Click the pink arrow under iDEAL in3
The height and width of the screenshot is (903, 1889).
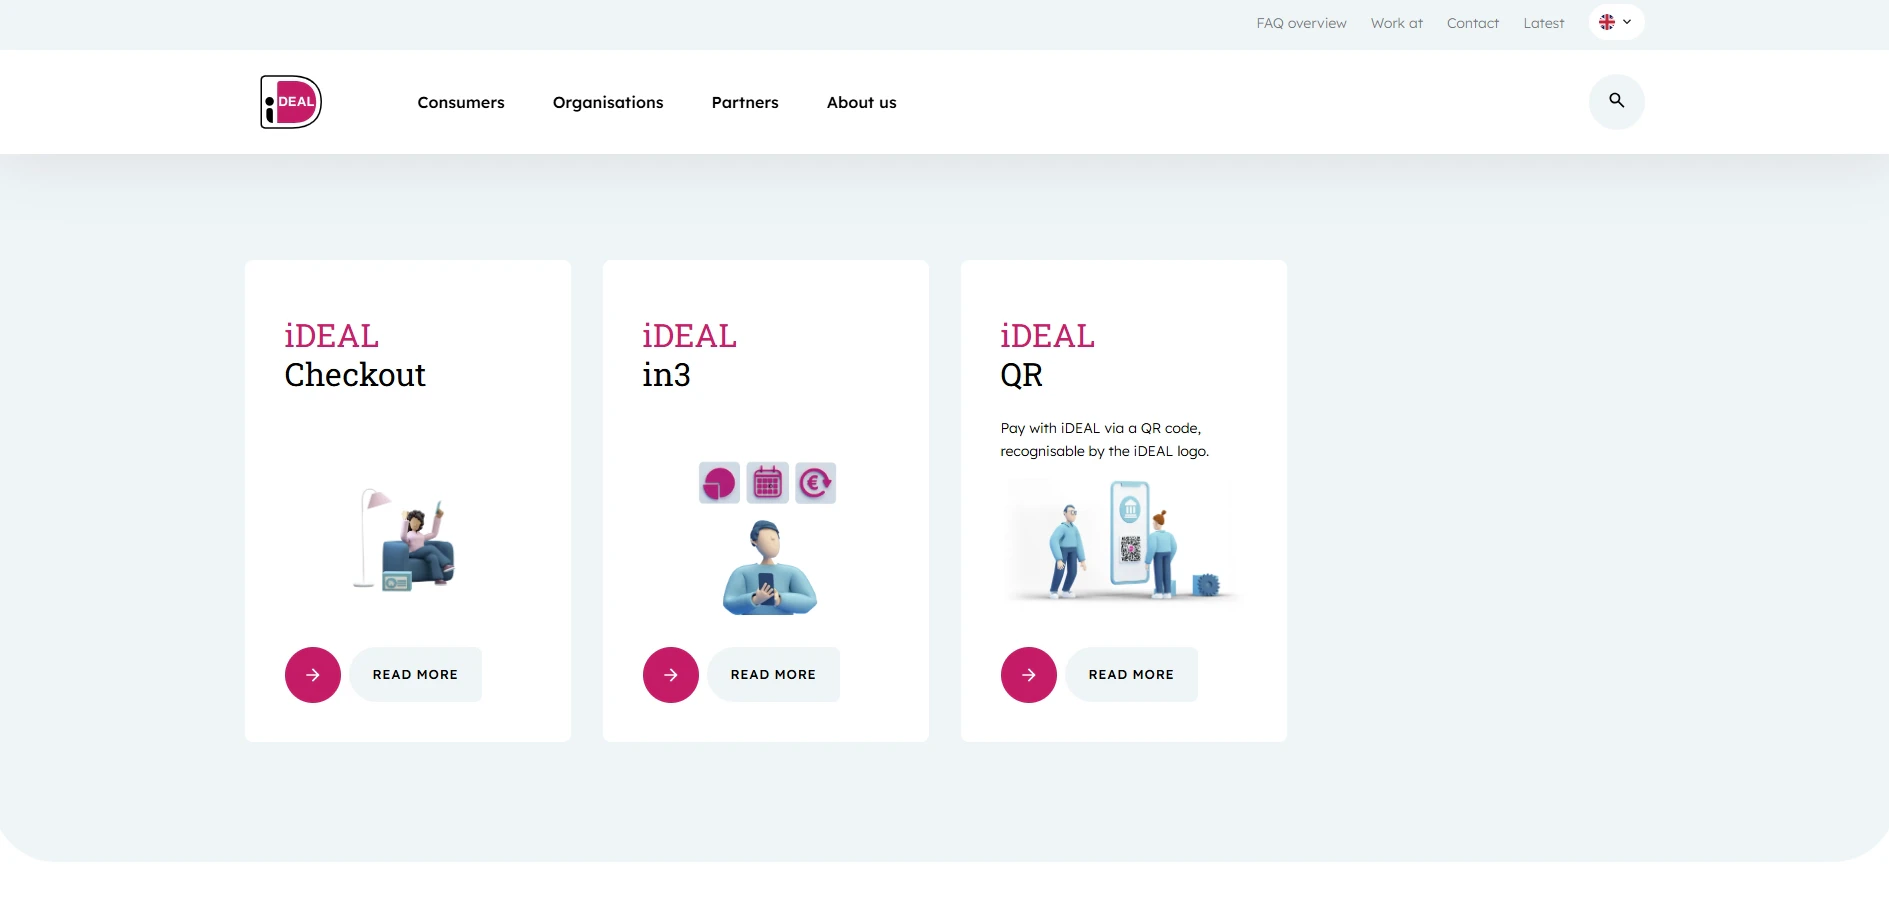click(x=671, y=675)
